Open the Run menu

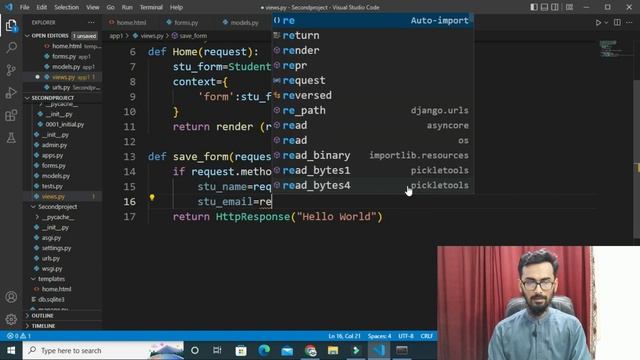127,7
